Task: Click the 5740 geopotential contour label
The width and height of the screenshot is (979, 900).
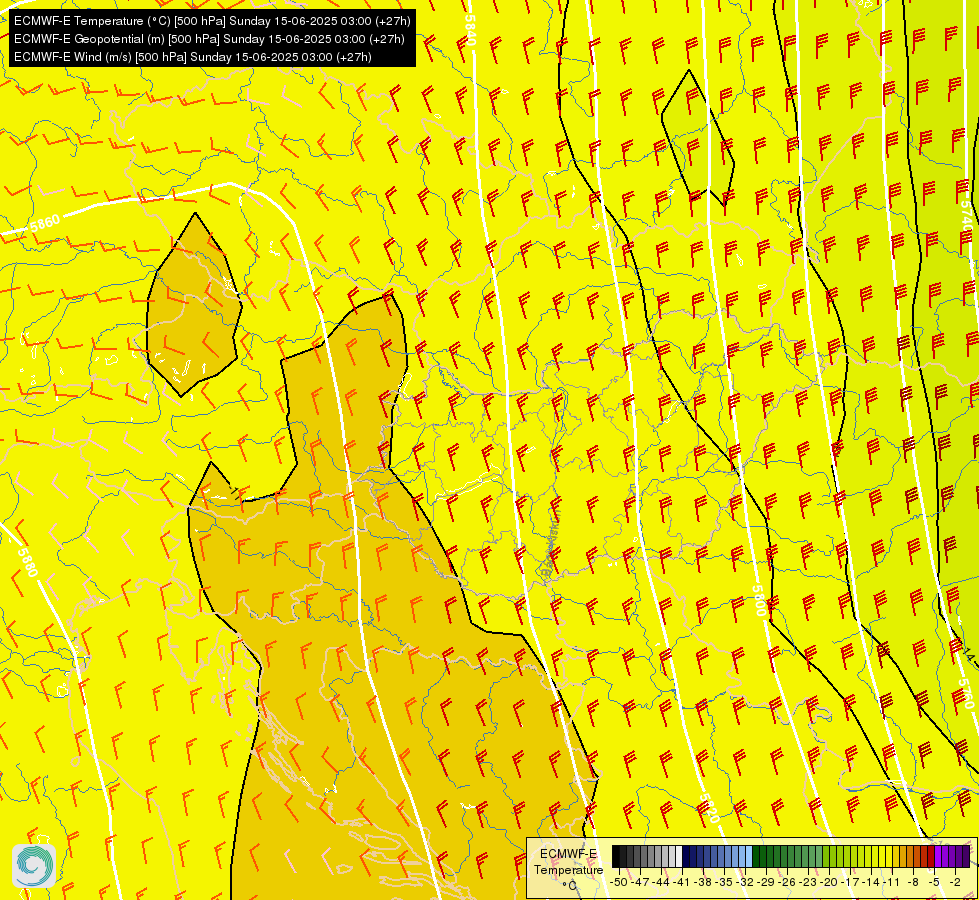Action: [966, 216]
